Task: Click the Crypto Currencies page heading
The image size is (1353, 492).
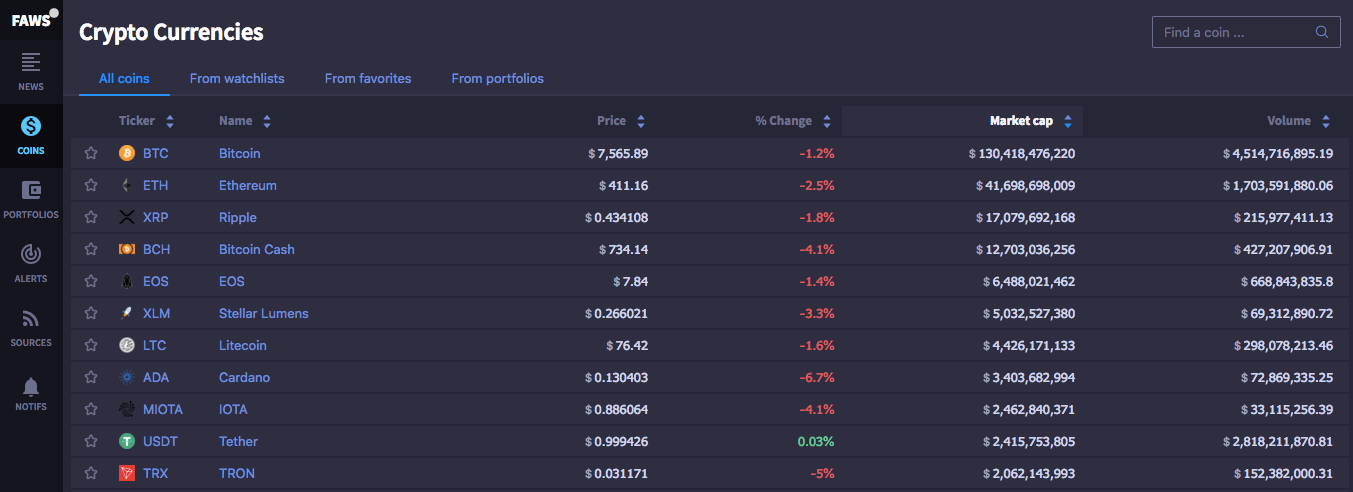Action: tap(171, 32)
